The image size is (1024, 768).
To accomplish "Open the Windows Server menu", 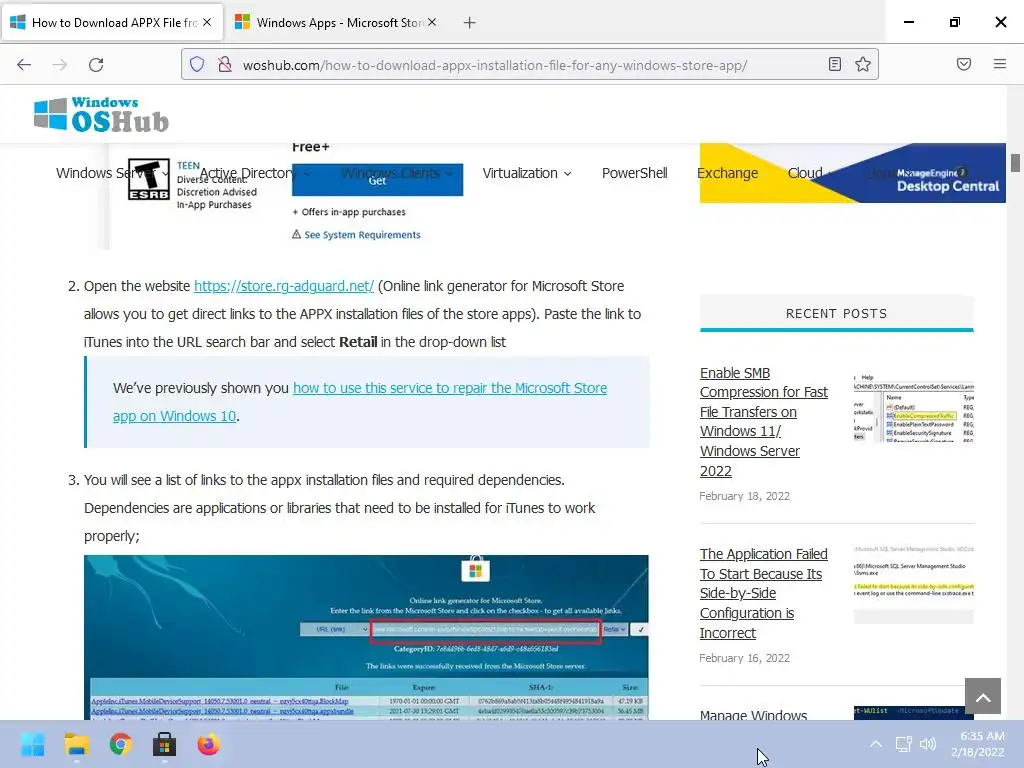I will (112, 173).
